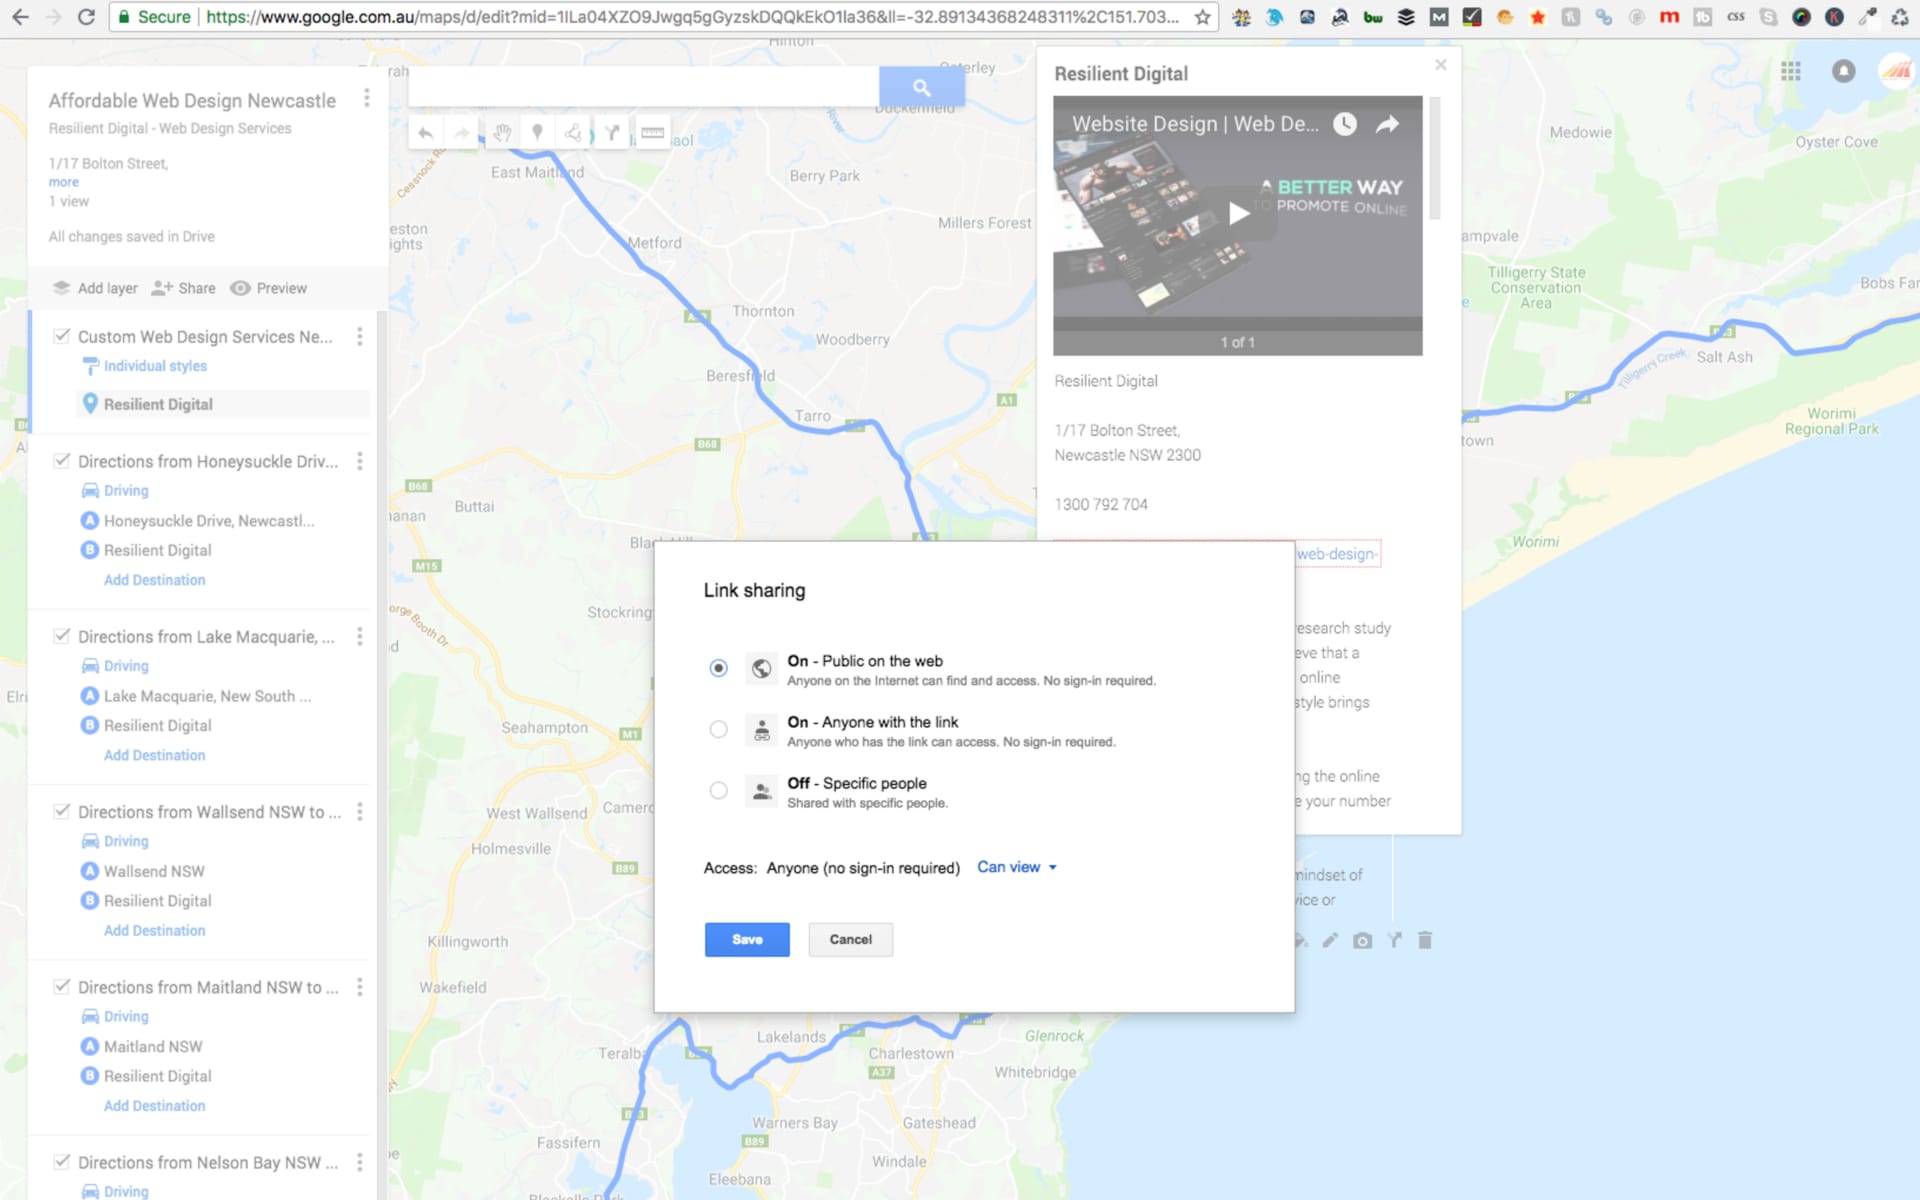Click the video watch later clock icon
1920x1200 pixels.
pyautogui.click(x=1345, y=124)
